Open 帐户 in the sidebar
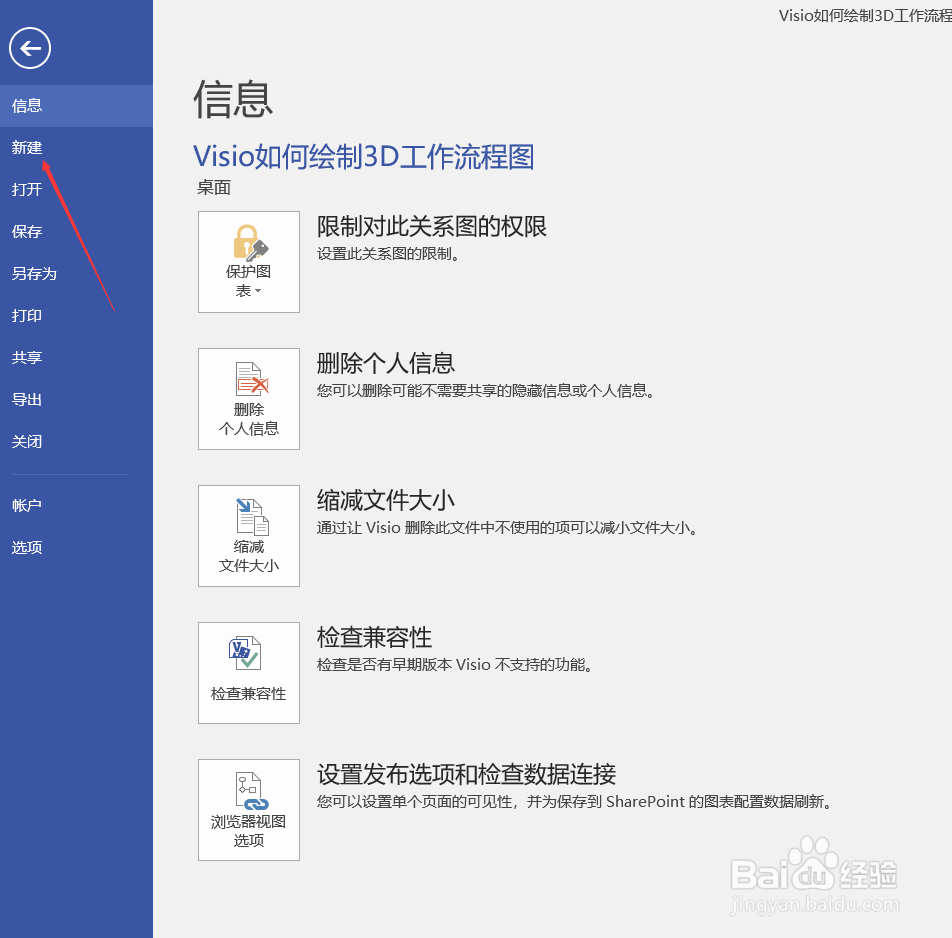 coord(76,505)
